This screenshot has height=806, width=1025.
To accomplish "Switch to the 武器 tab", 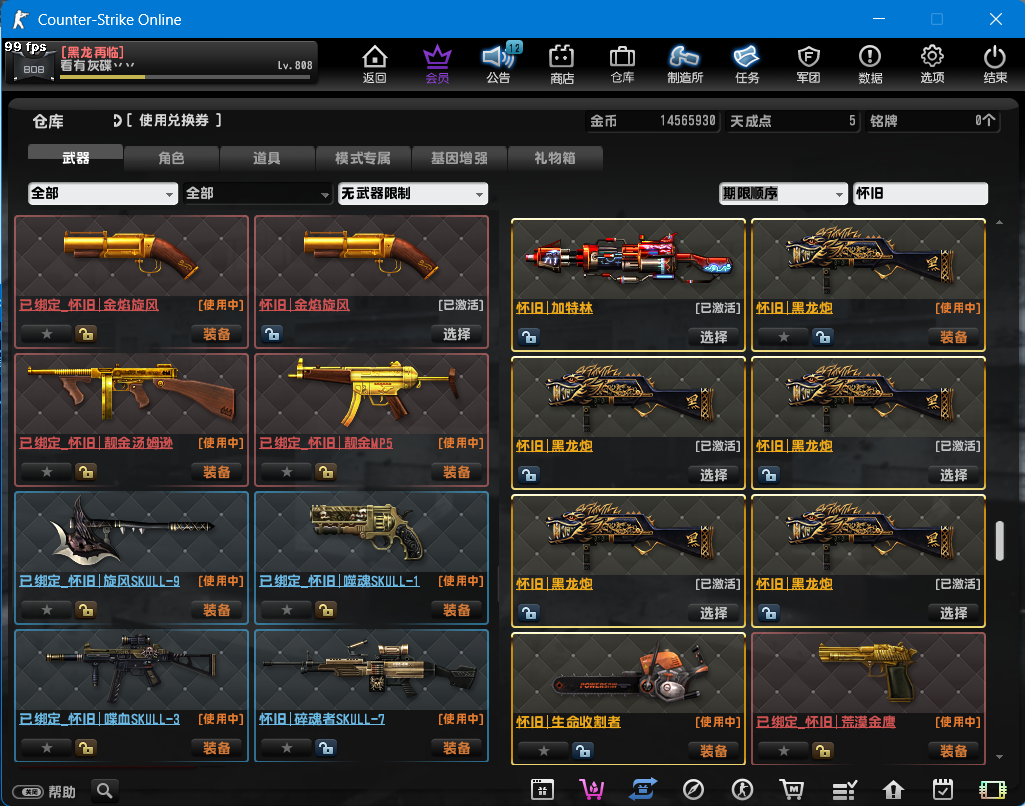I will [75, 158].
